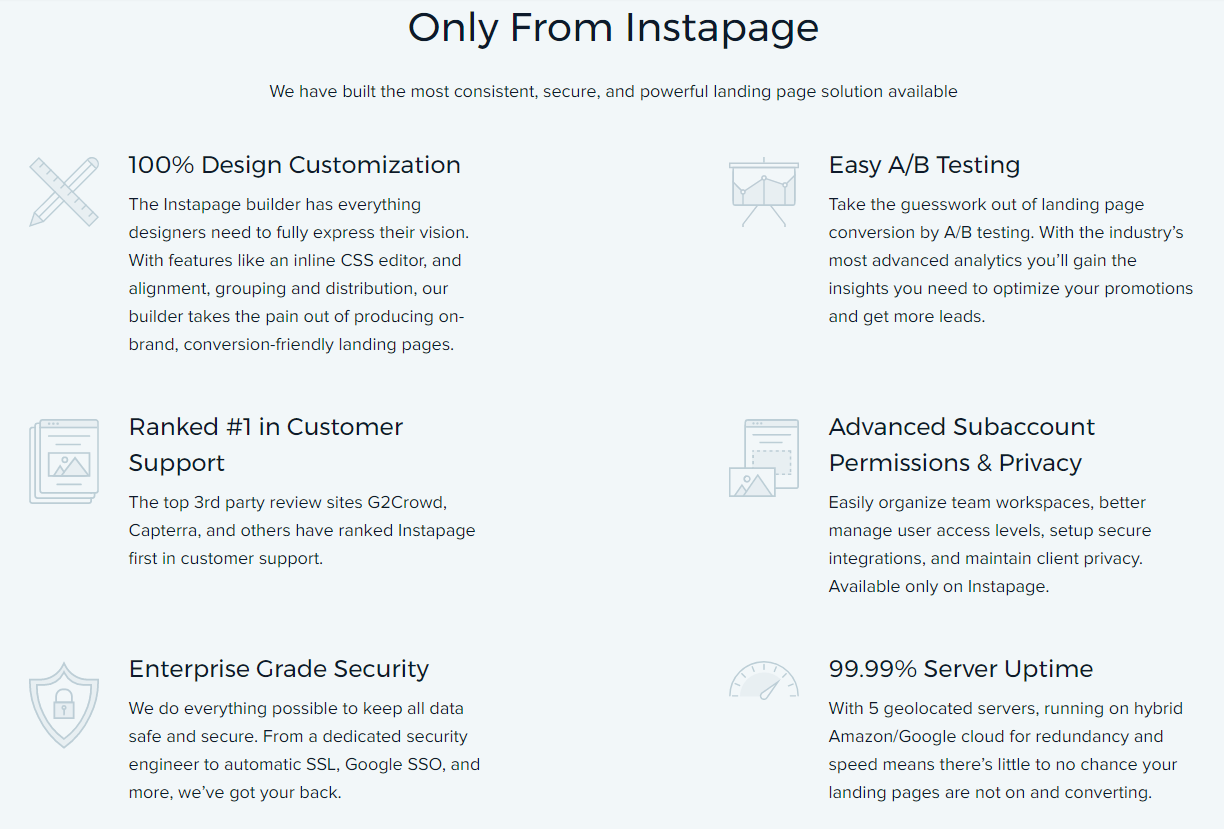This screenshot has width=1224, height=829.
Task: Click the Instapage builder description paragraph
Action: [298, 274]
